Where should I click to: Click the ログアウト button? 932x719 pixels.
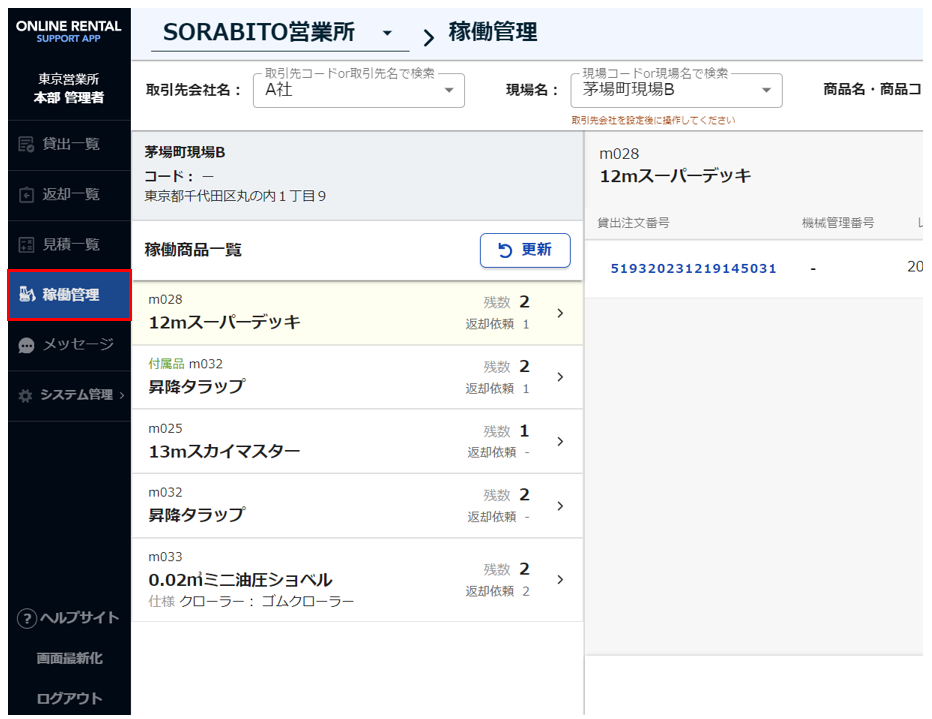click(70, 699)
